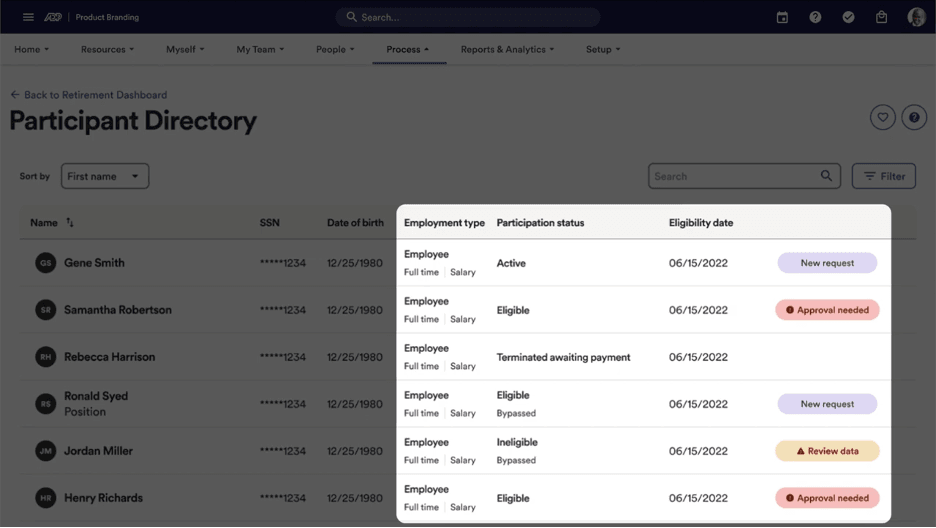Click the Filter button
This screenshot has width=936, height=528.
(883, 176)
